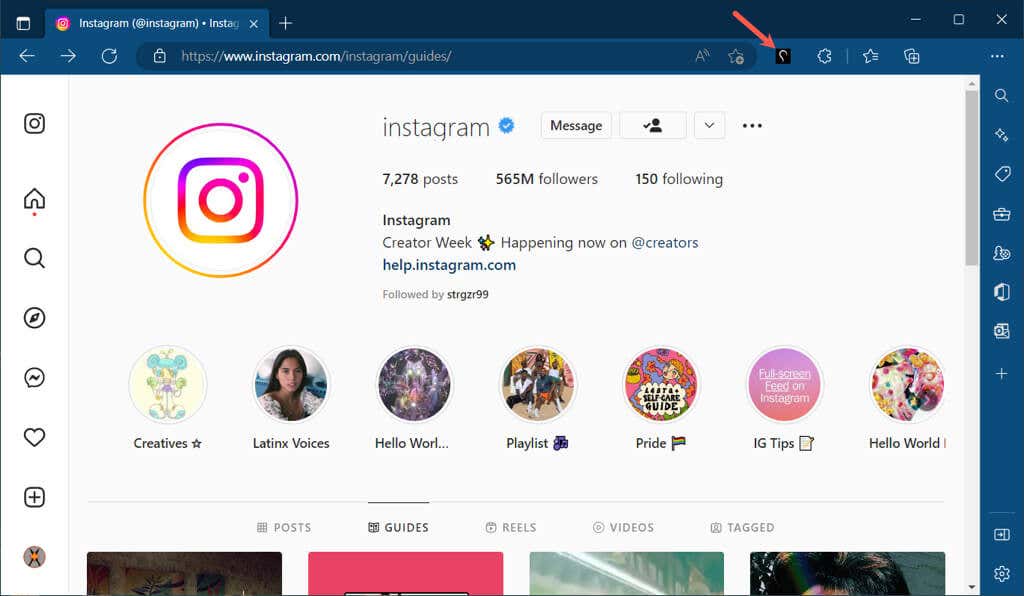Screen dimensions: 1024x596
Task: Expand suggested accounts chevron button
Action: (709, 125)
